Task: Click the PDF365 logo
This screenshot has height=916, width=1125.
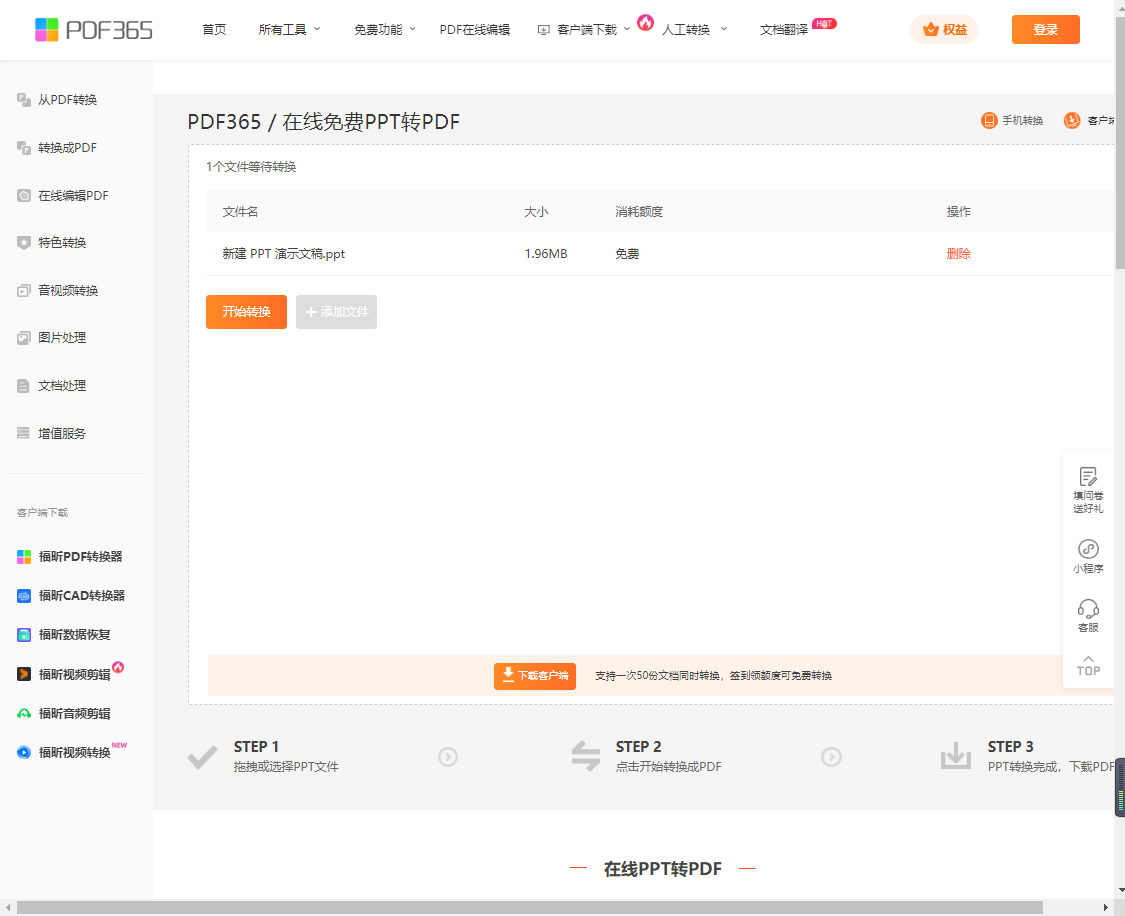Action: [94, 29]
